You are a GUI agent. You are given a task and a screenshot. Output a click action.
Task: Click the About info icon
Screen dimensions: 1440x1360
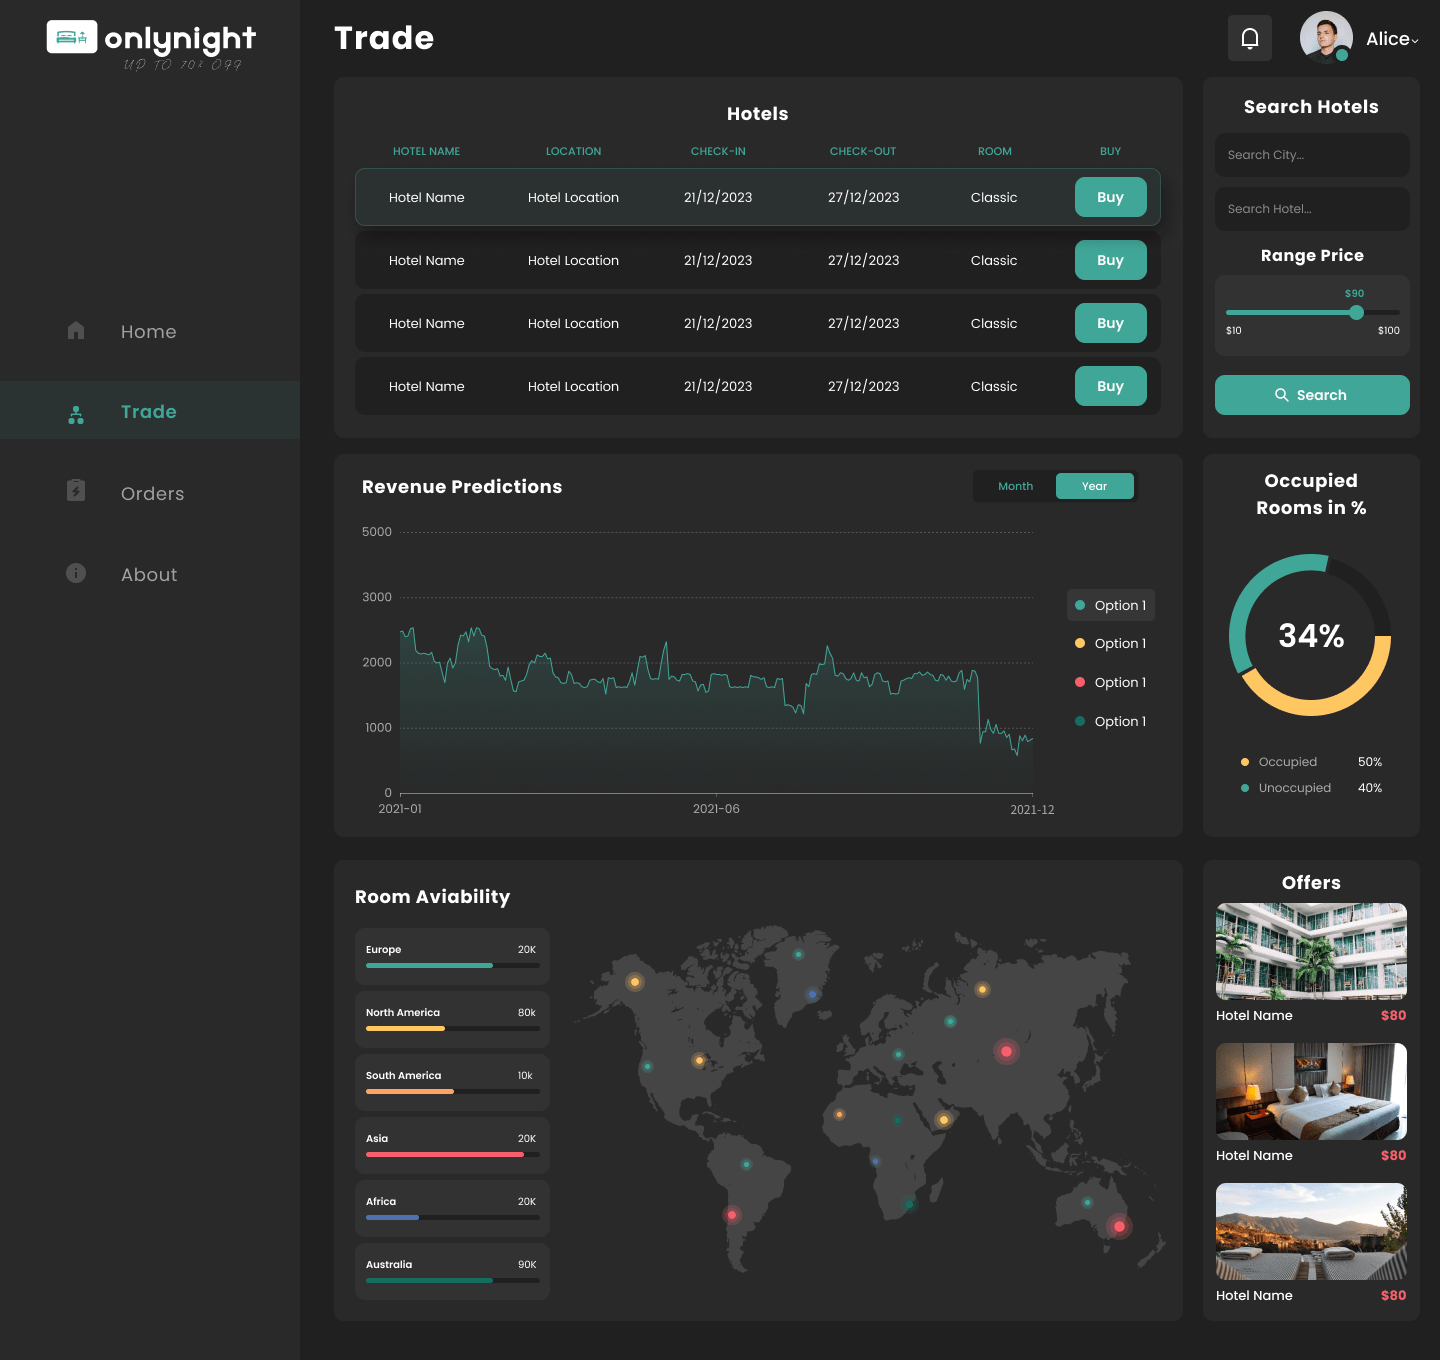pyautogui.click(x=76, y=573)
